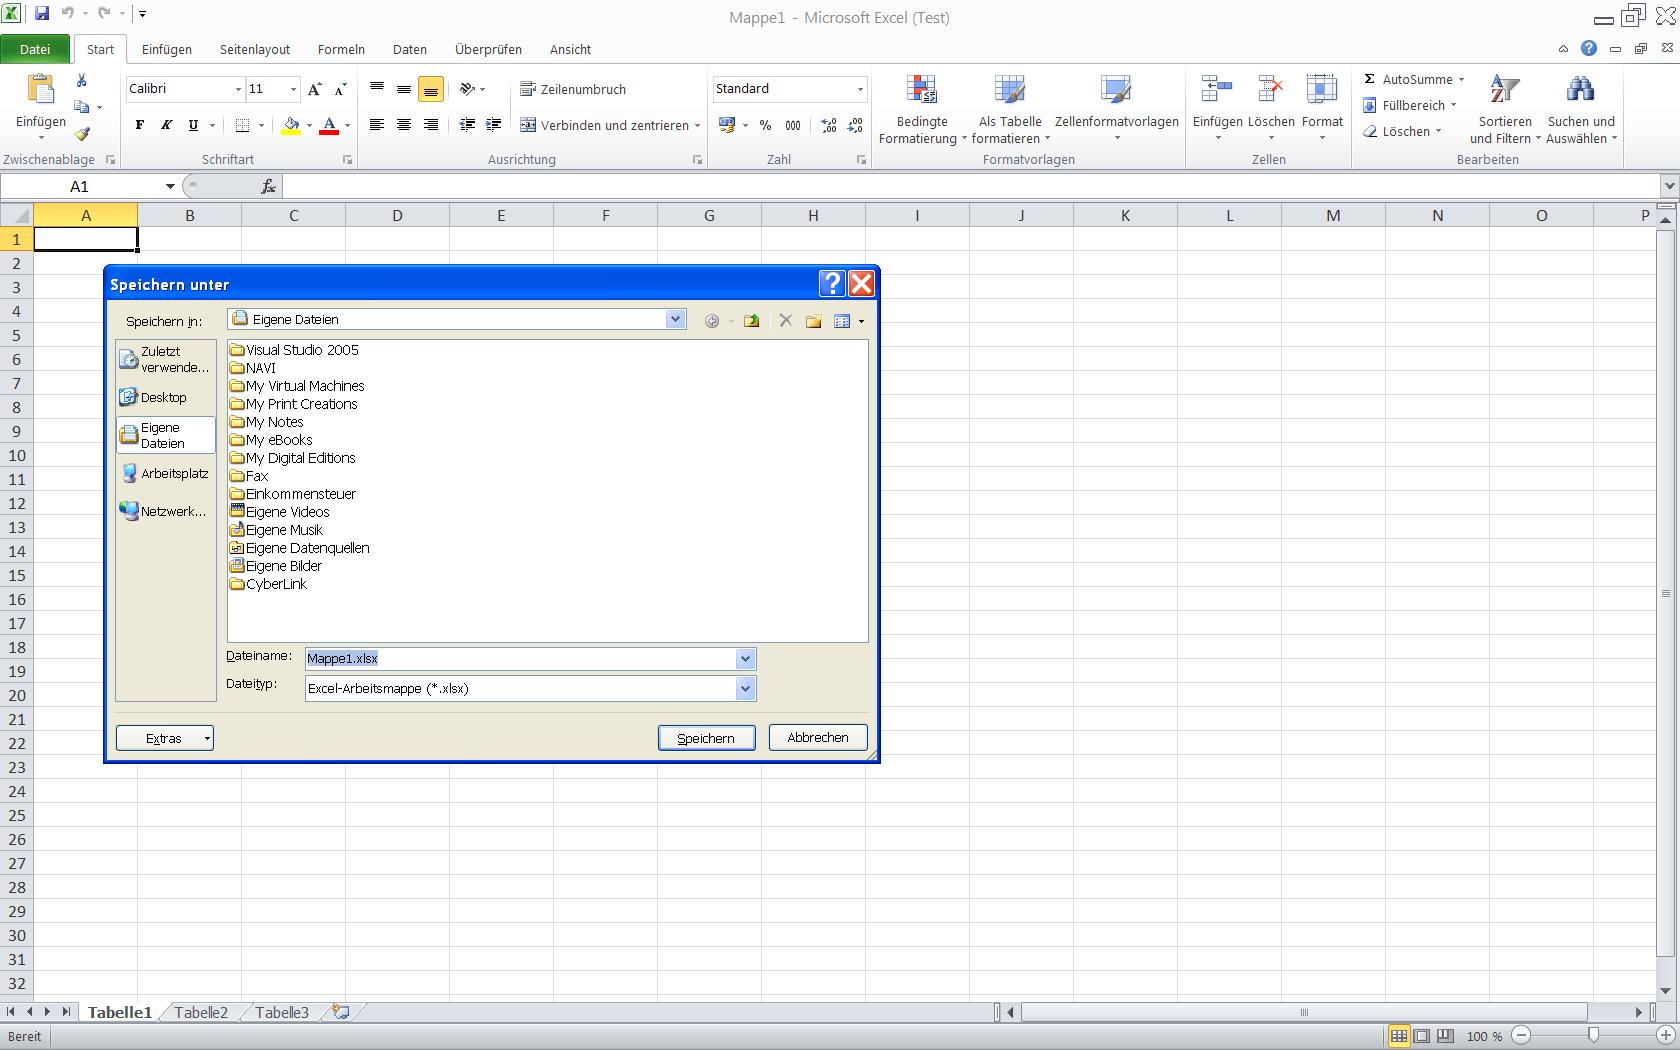1680x1050 pixels.
Task: Click the Sortieren und Filtern icon
Action: (x=1505, y=90)
